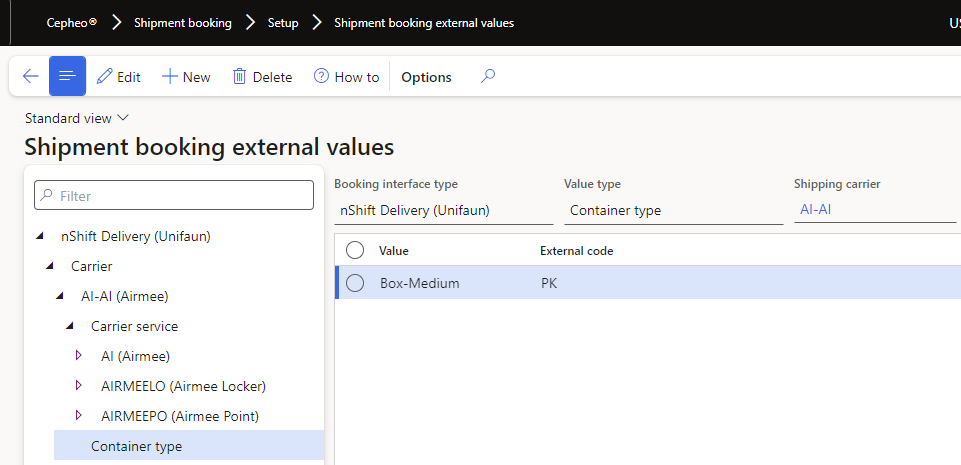Image resolution: width=961 pixels, height=465 pixels.
Task: Select all rows using header circle
Action: click(x=355, y=250)
